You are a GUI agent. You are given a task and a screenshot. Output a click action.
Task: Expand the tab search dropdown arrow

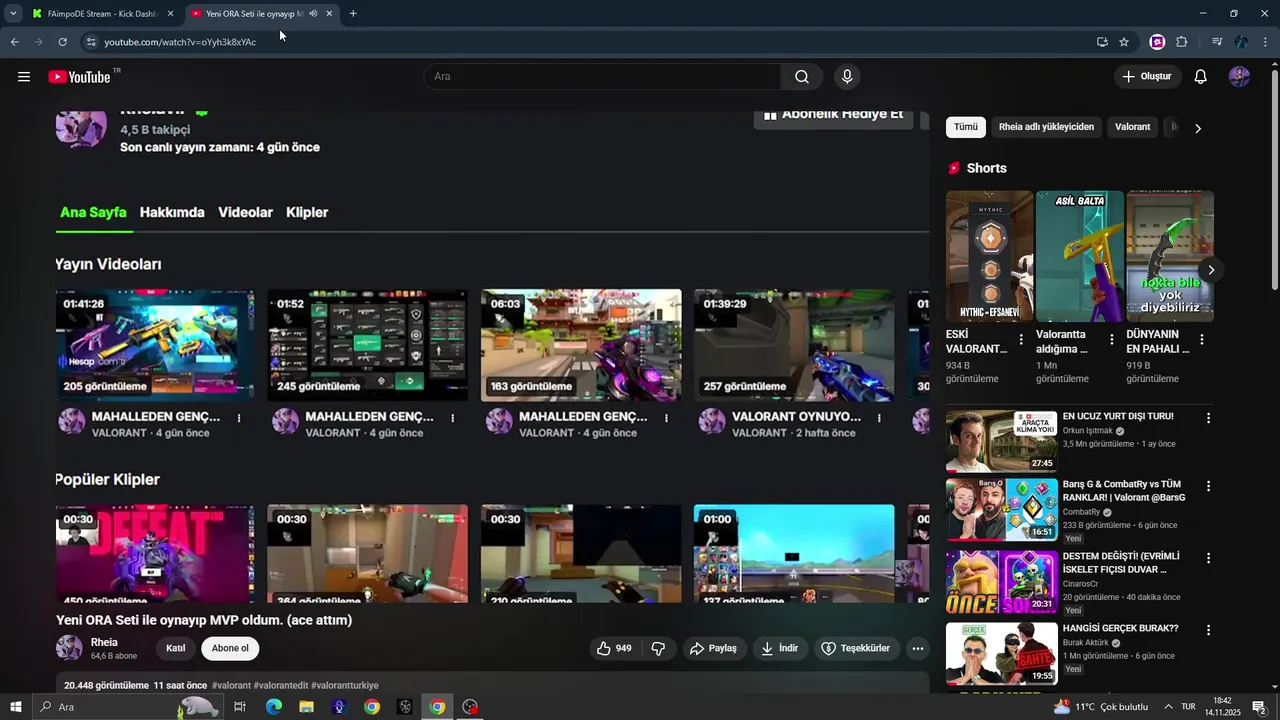coord(13,14)
